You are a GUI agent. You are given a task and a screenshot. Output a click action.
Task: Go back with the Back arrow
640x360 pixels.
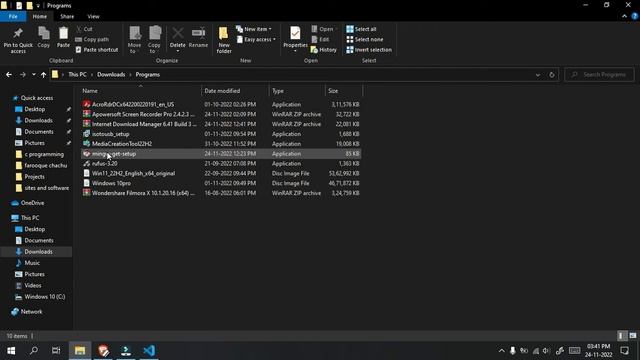pos(9,75)
